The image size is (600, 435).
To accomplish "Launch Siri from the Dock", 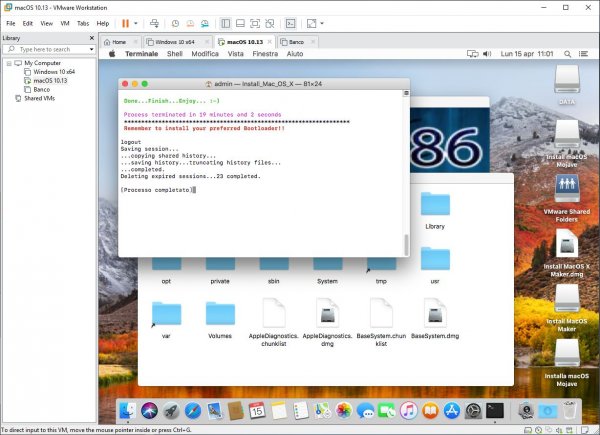I will coord(149,411).
